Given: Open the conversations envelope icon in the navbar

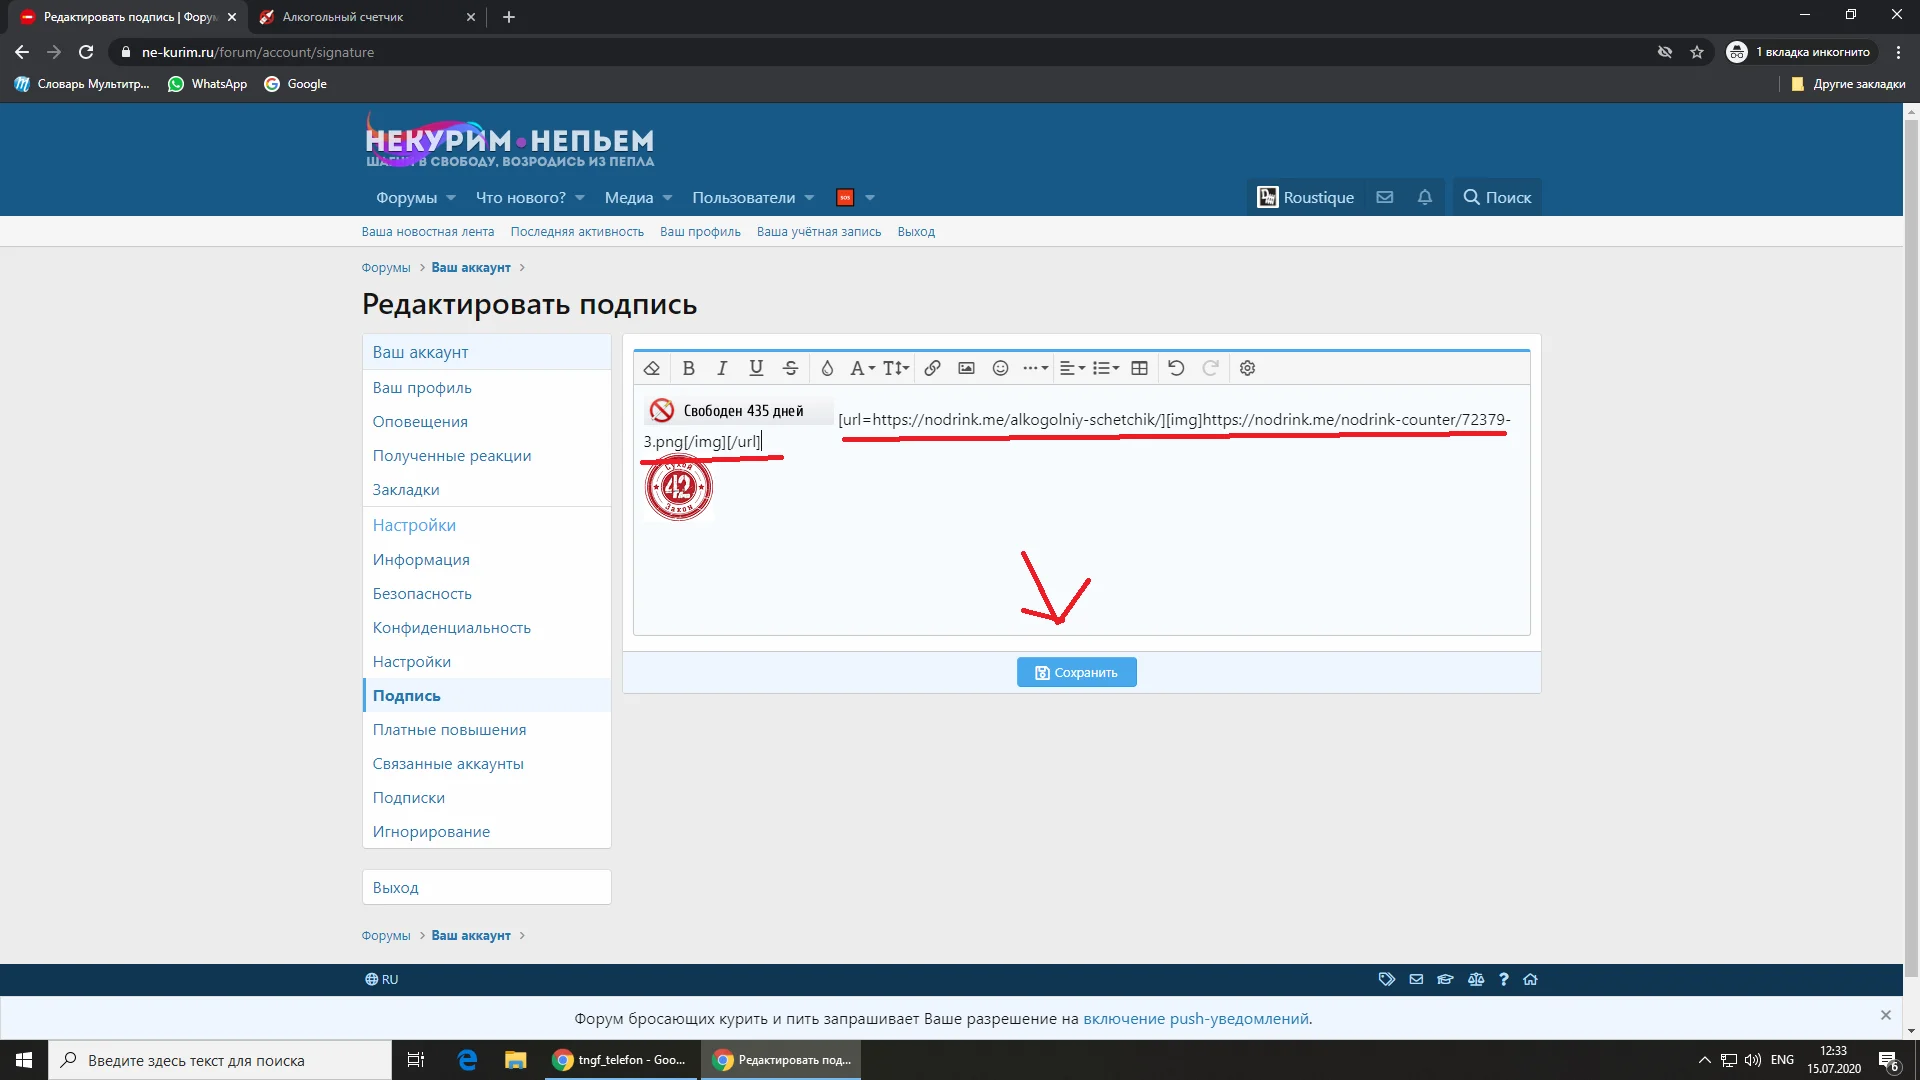Looking at the screenshot, I should (1385, 197).
